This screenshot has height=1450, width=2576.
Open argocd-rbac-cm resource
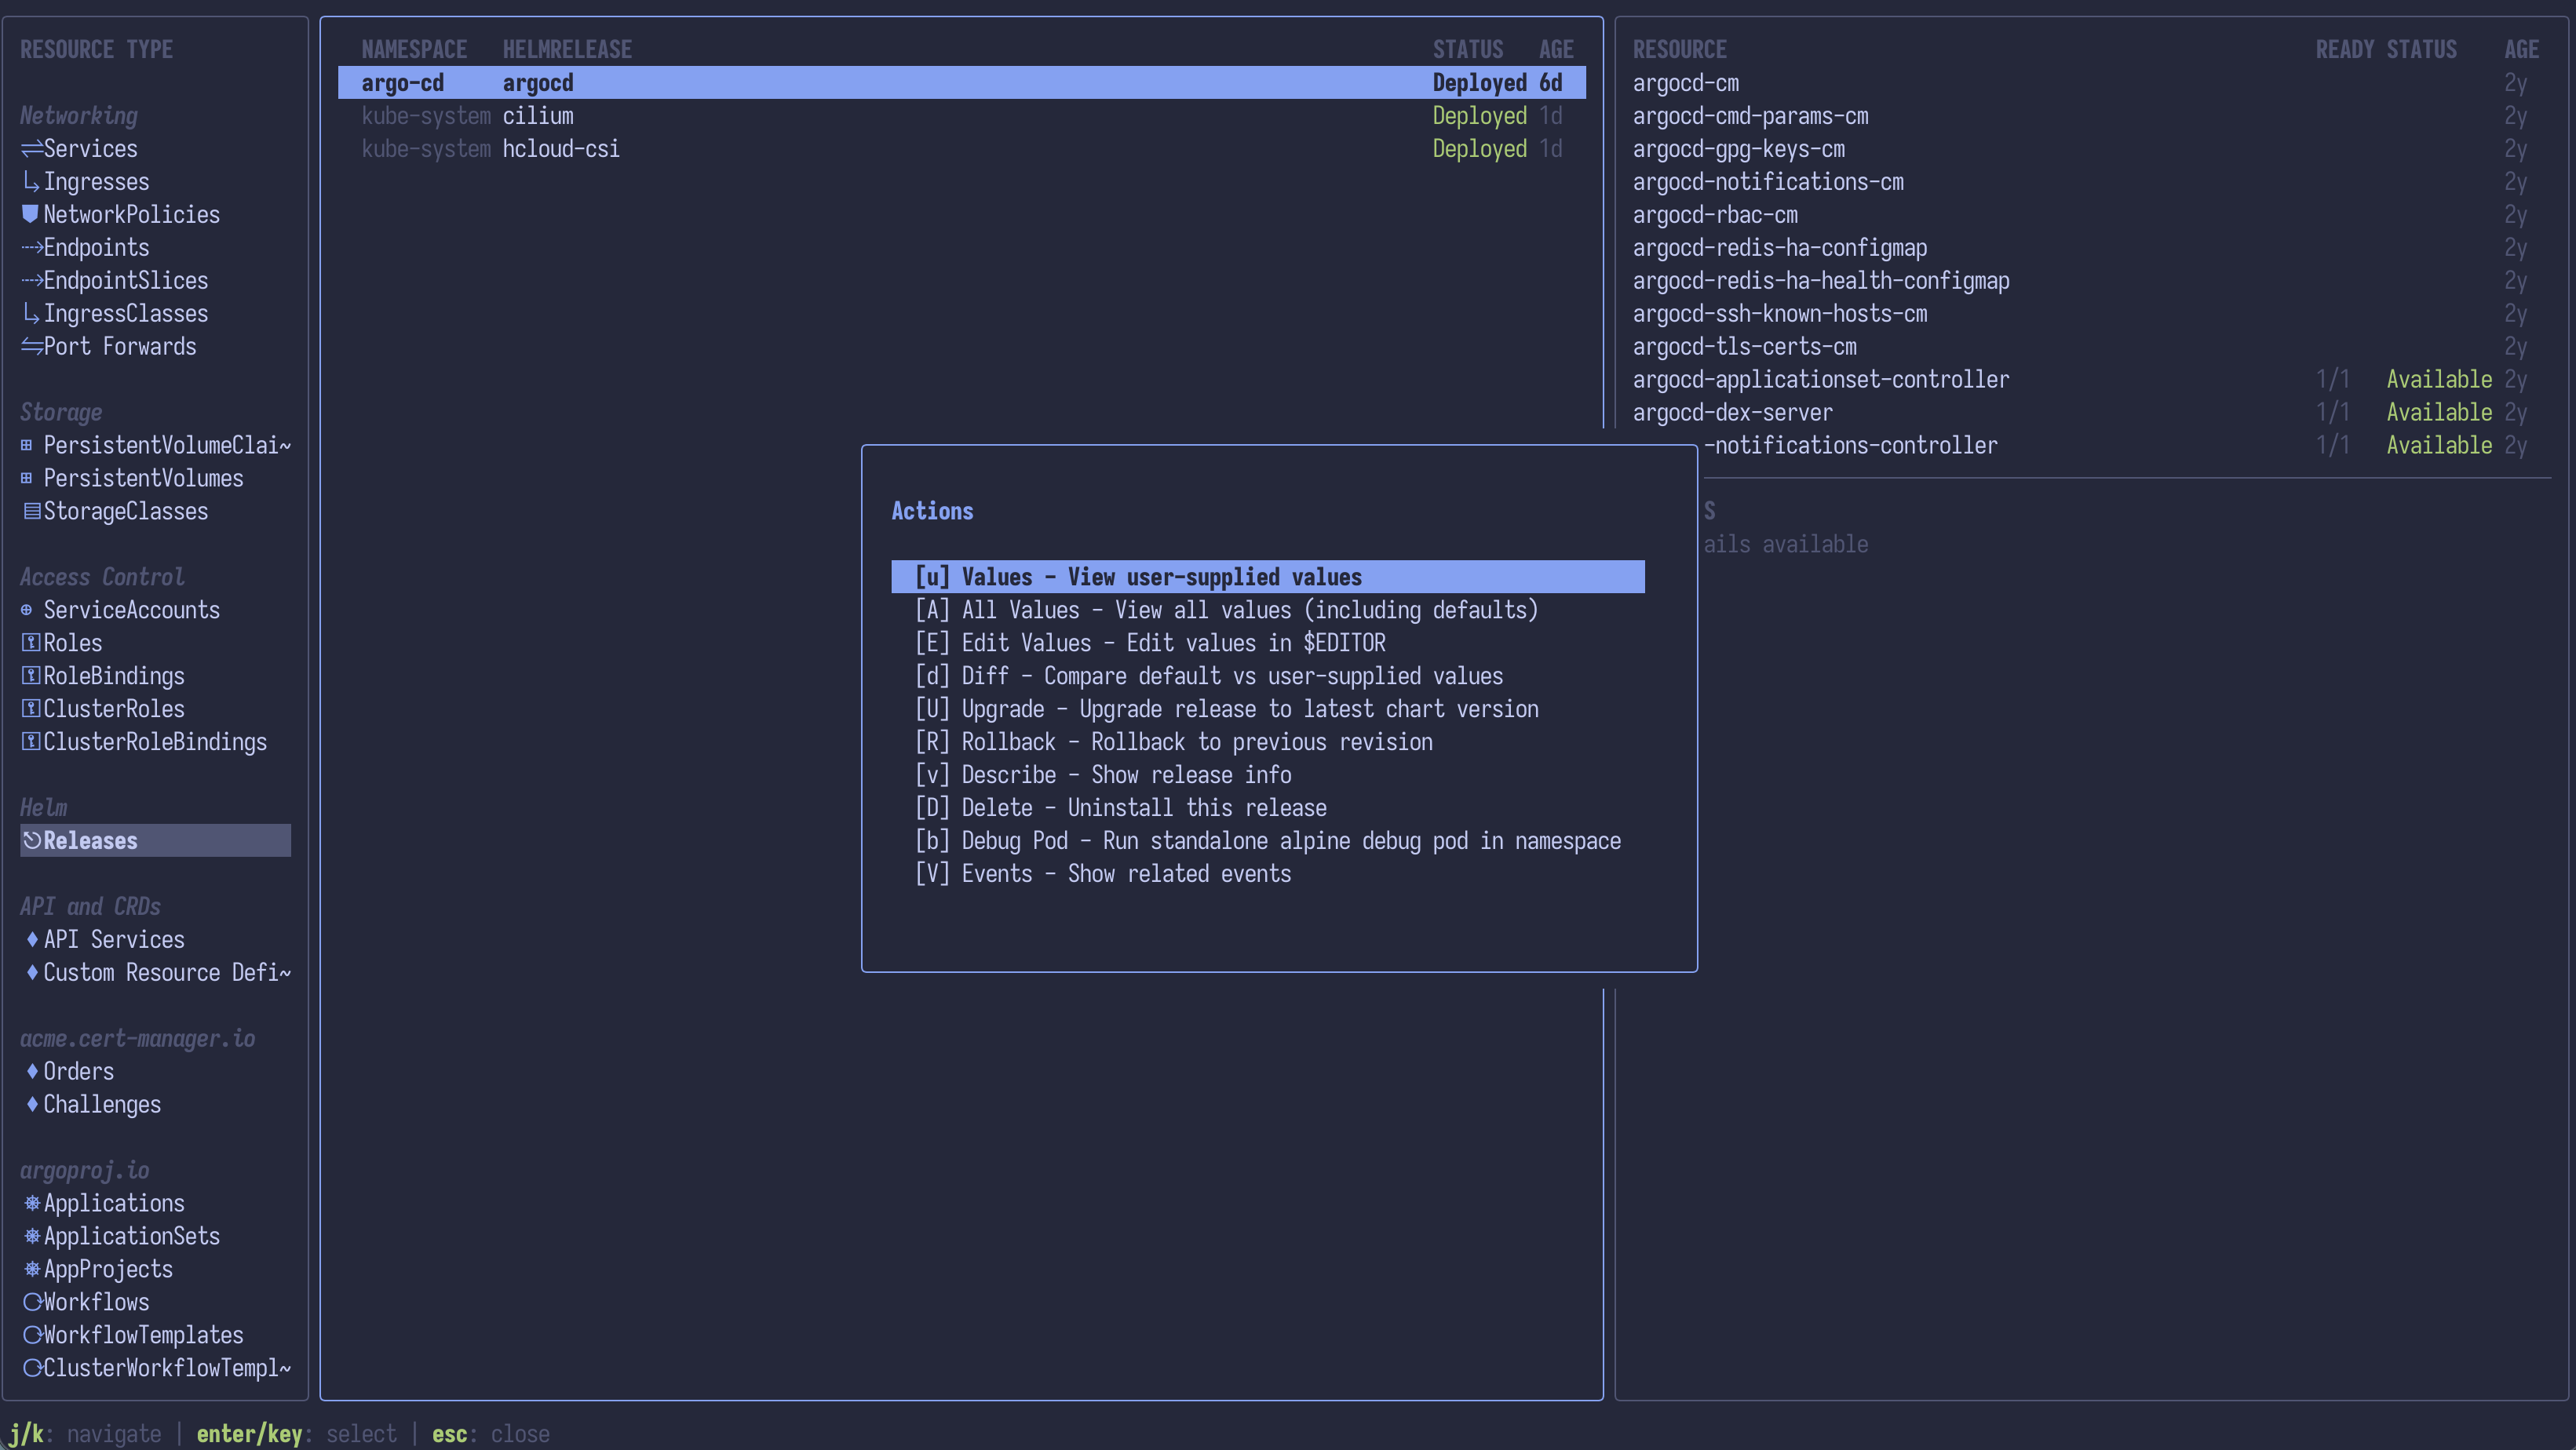click(1714, 215)
